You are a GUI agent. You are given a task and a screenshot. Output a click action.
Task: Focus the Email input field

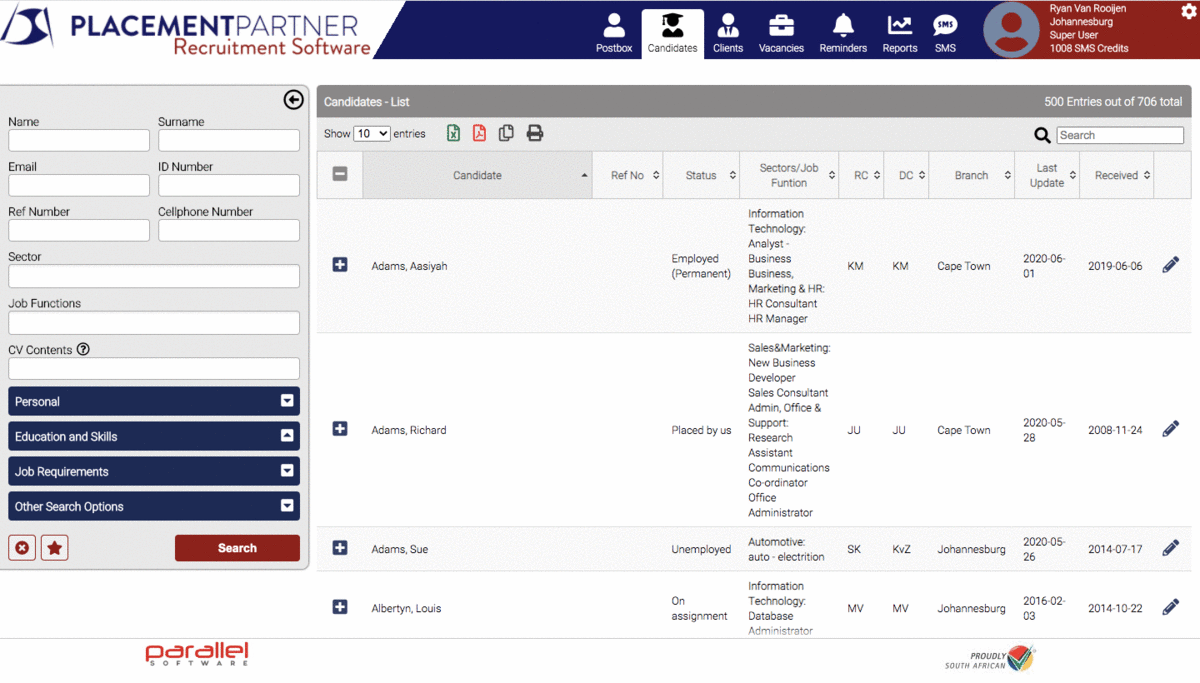tap(79, 185)
